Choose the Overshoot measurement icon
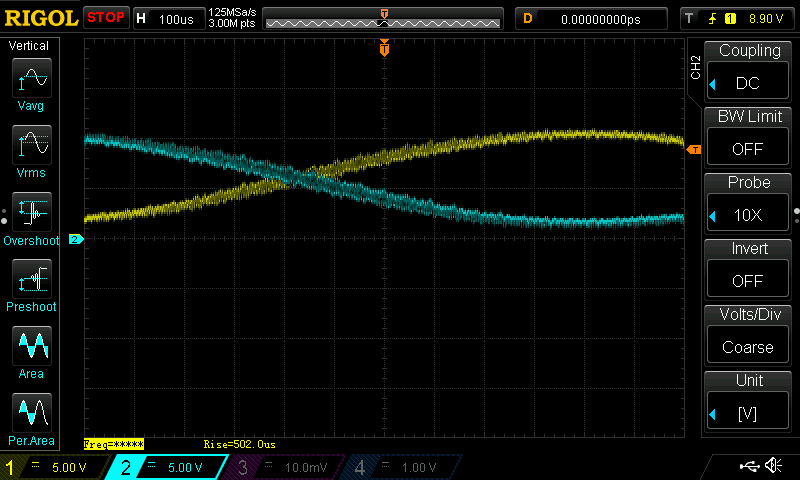Screen dimensions: 800x480 pyautogui.click(x=32, y=212)
